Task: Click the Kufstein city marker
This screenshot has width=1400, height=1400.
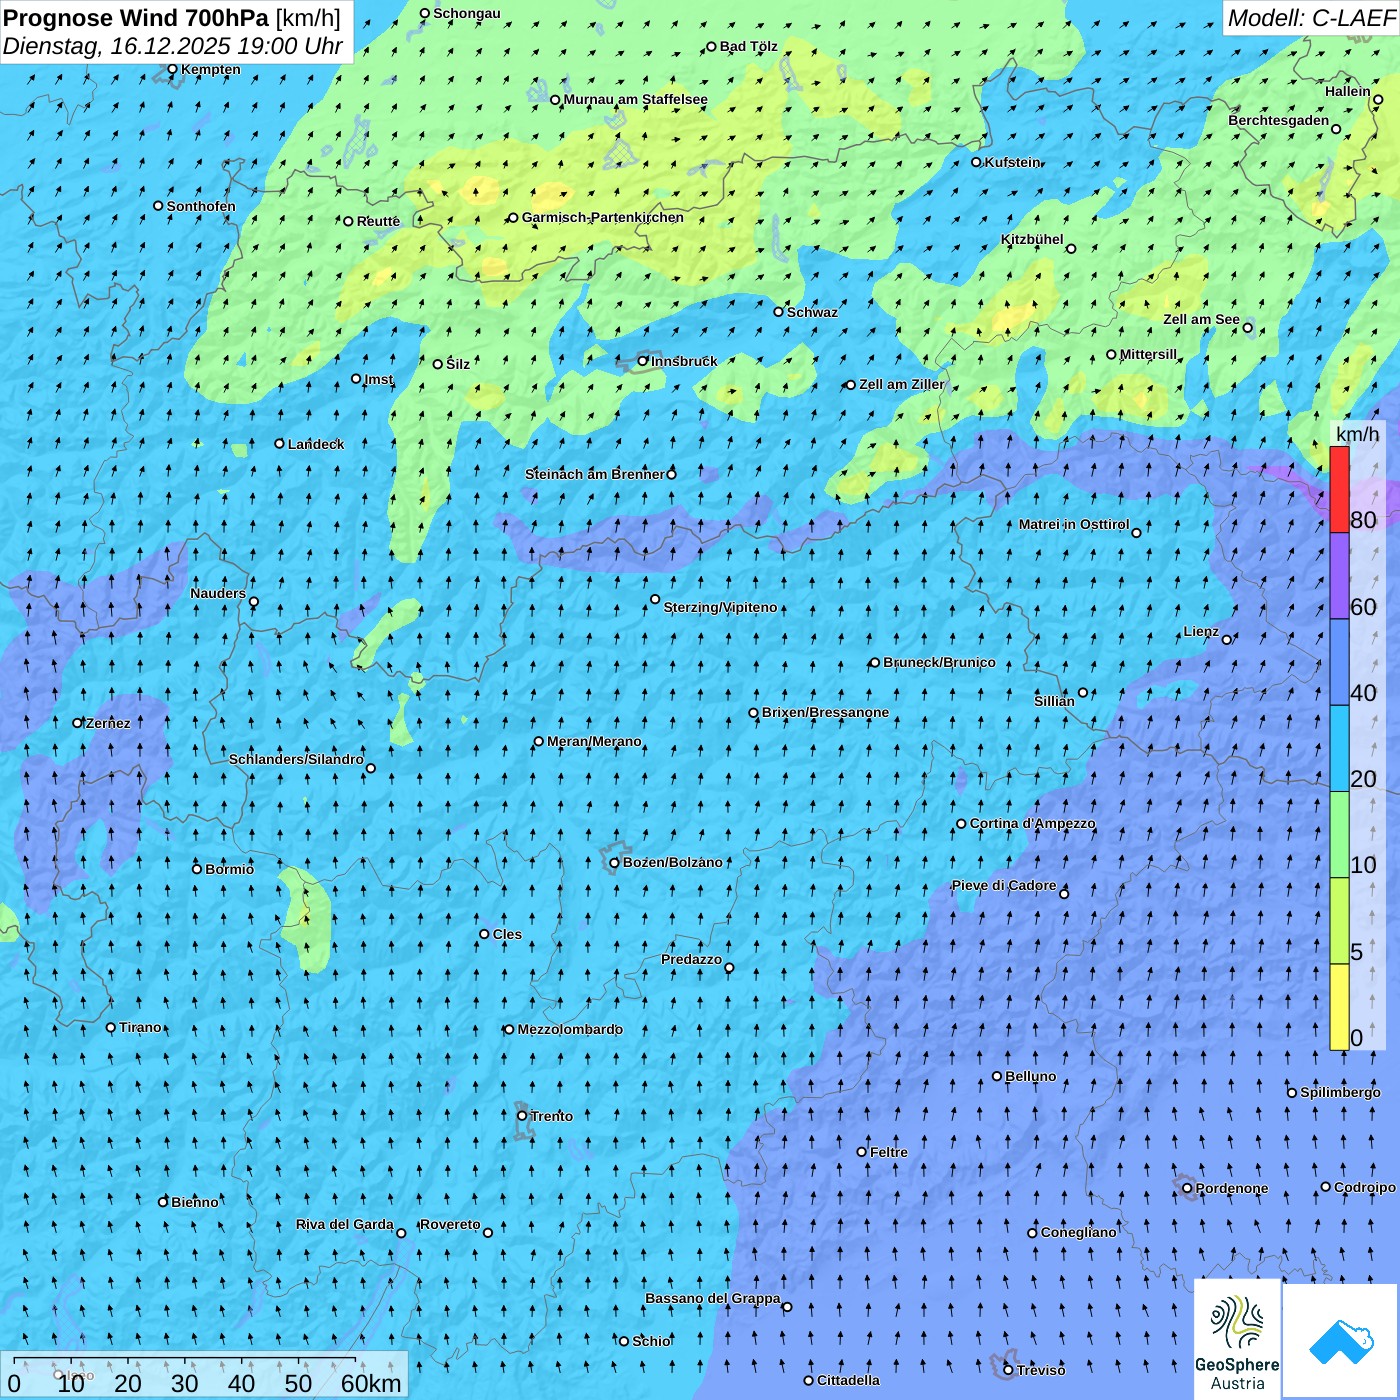Action: [x=977, y=162]
